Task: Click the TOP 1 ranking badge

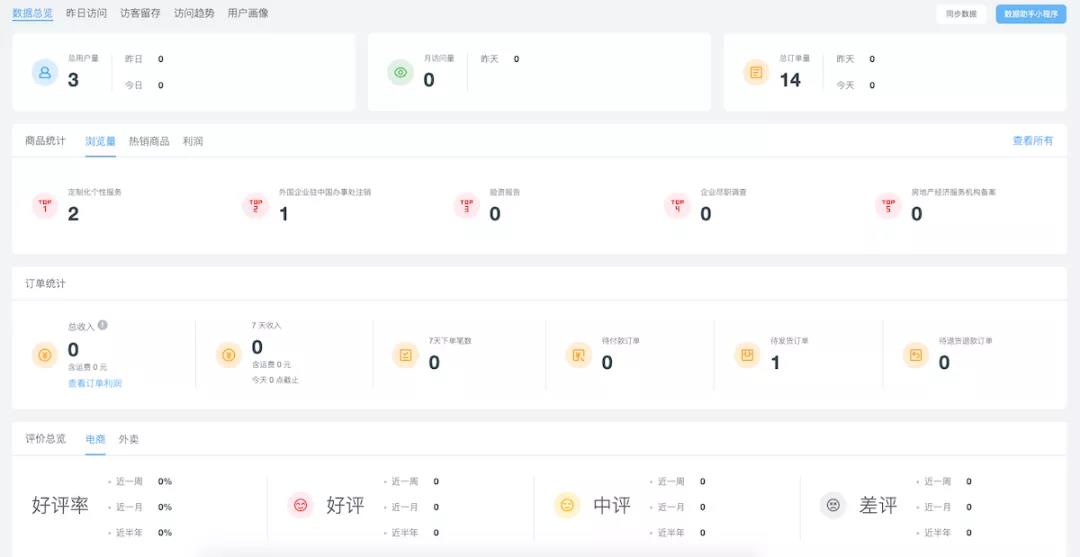Action: tap(45, 206)
